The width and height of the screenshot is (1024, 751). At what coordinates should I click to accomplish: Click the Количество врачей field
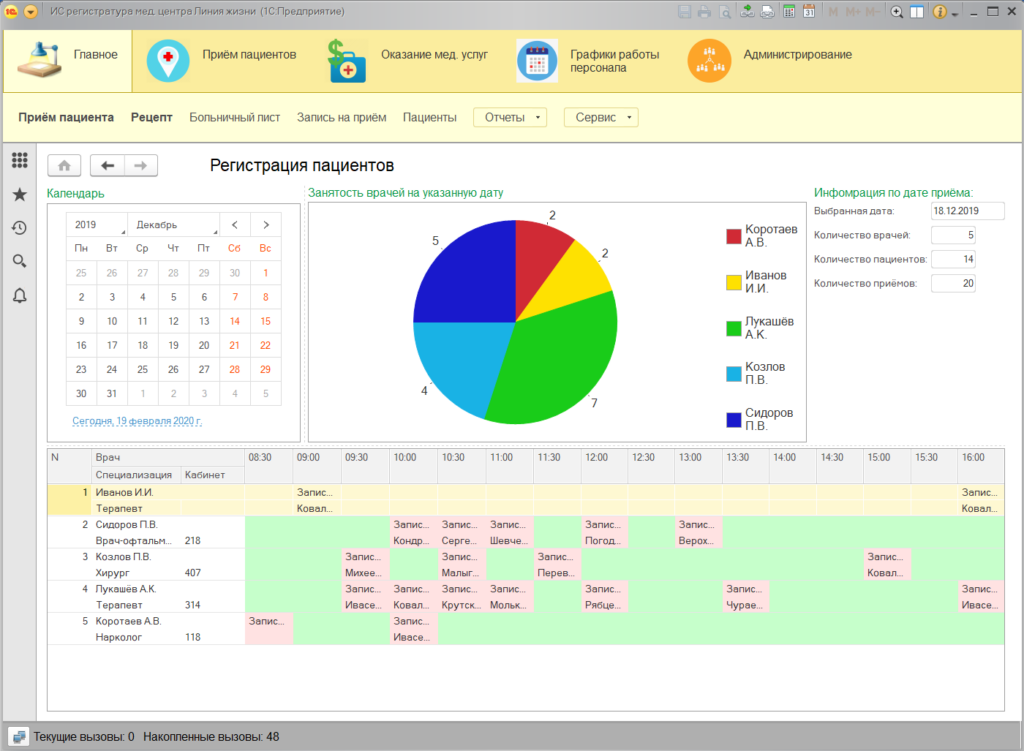[953, 235]
